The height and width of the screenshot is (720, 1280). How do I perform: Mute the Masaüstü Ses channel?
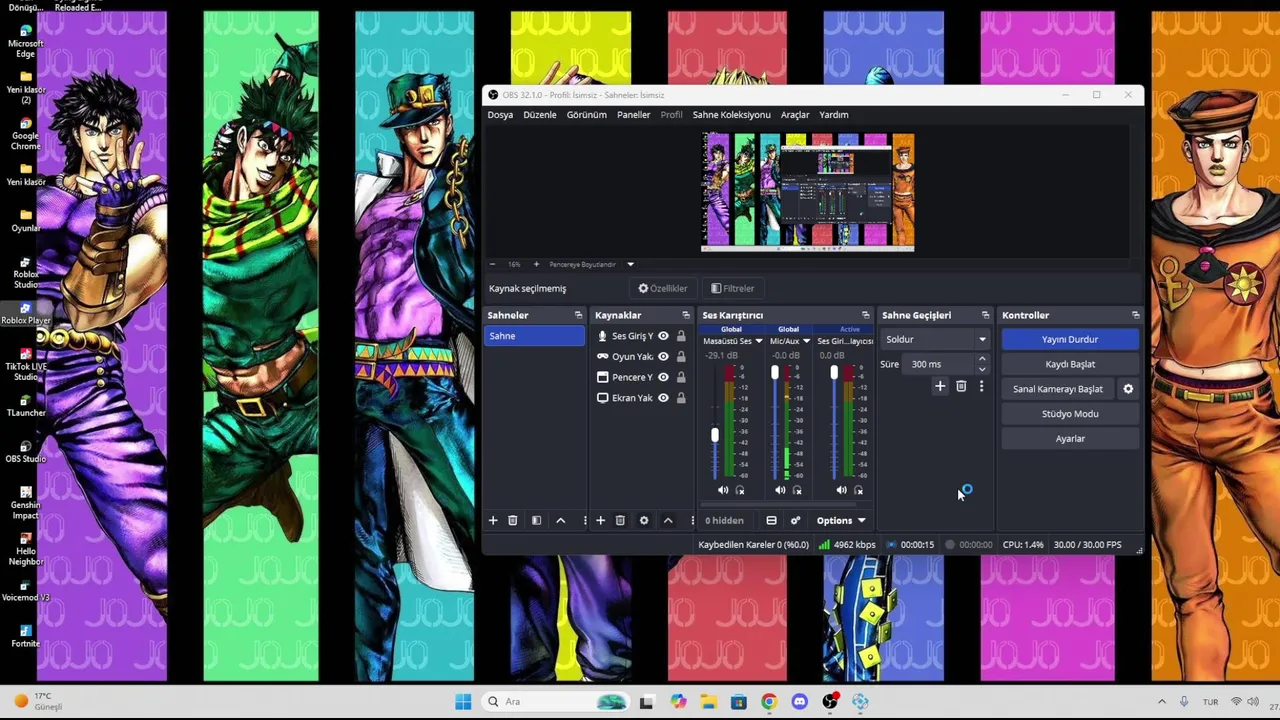(723, 490)
